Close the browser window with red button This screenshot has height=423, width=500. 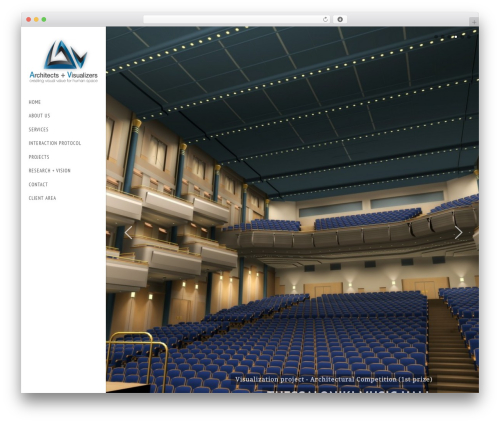[x=29, y=19]
